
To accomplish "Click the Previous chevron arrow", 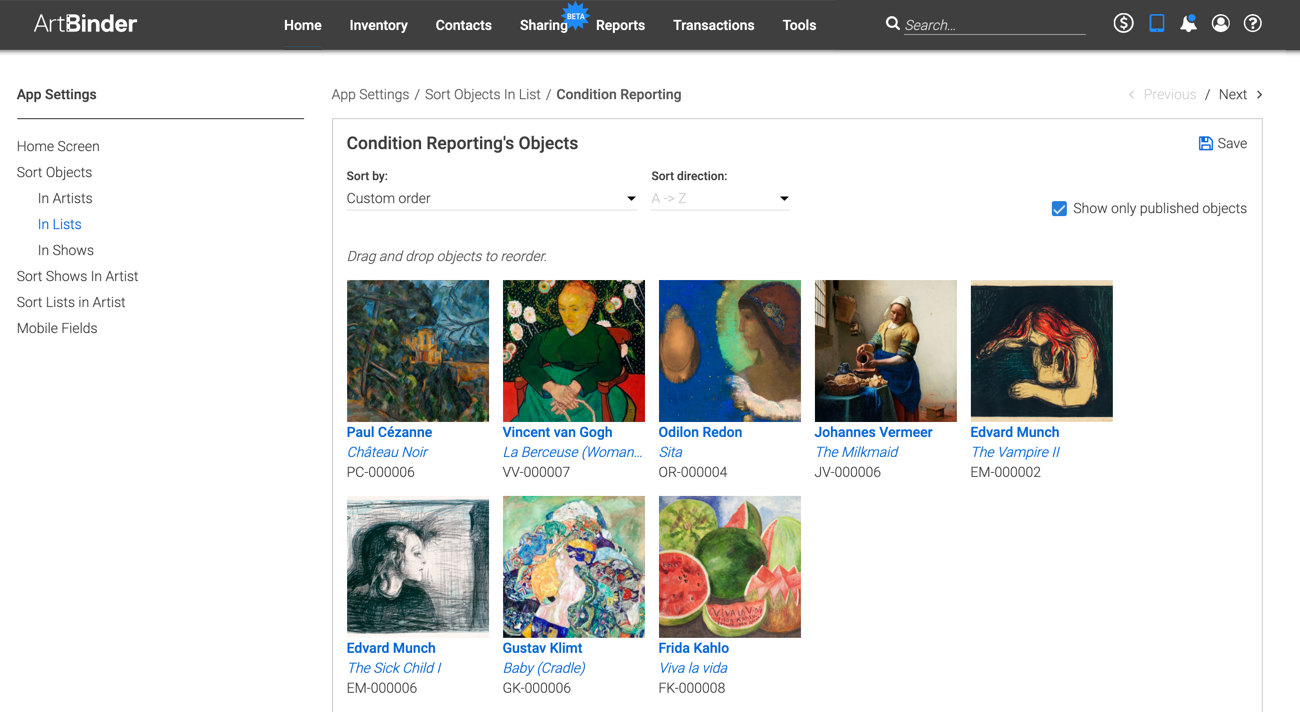I will (1131, 94).
